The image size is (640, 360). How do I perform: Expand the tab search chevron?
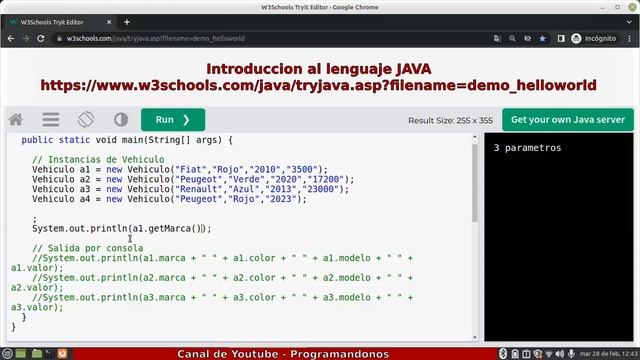629,22
